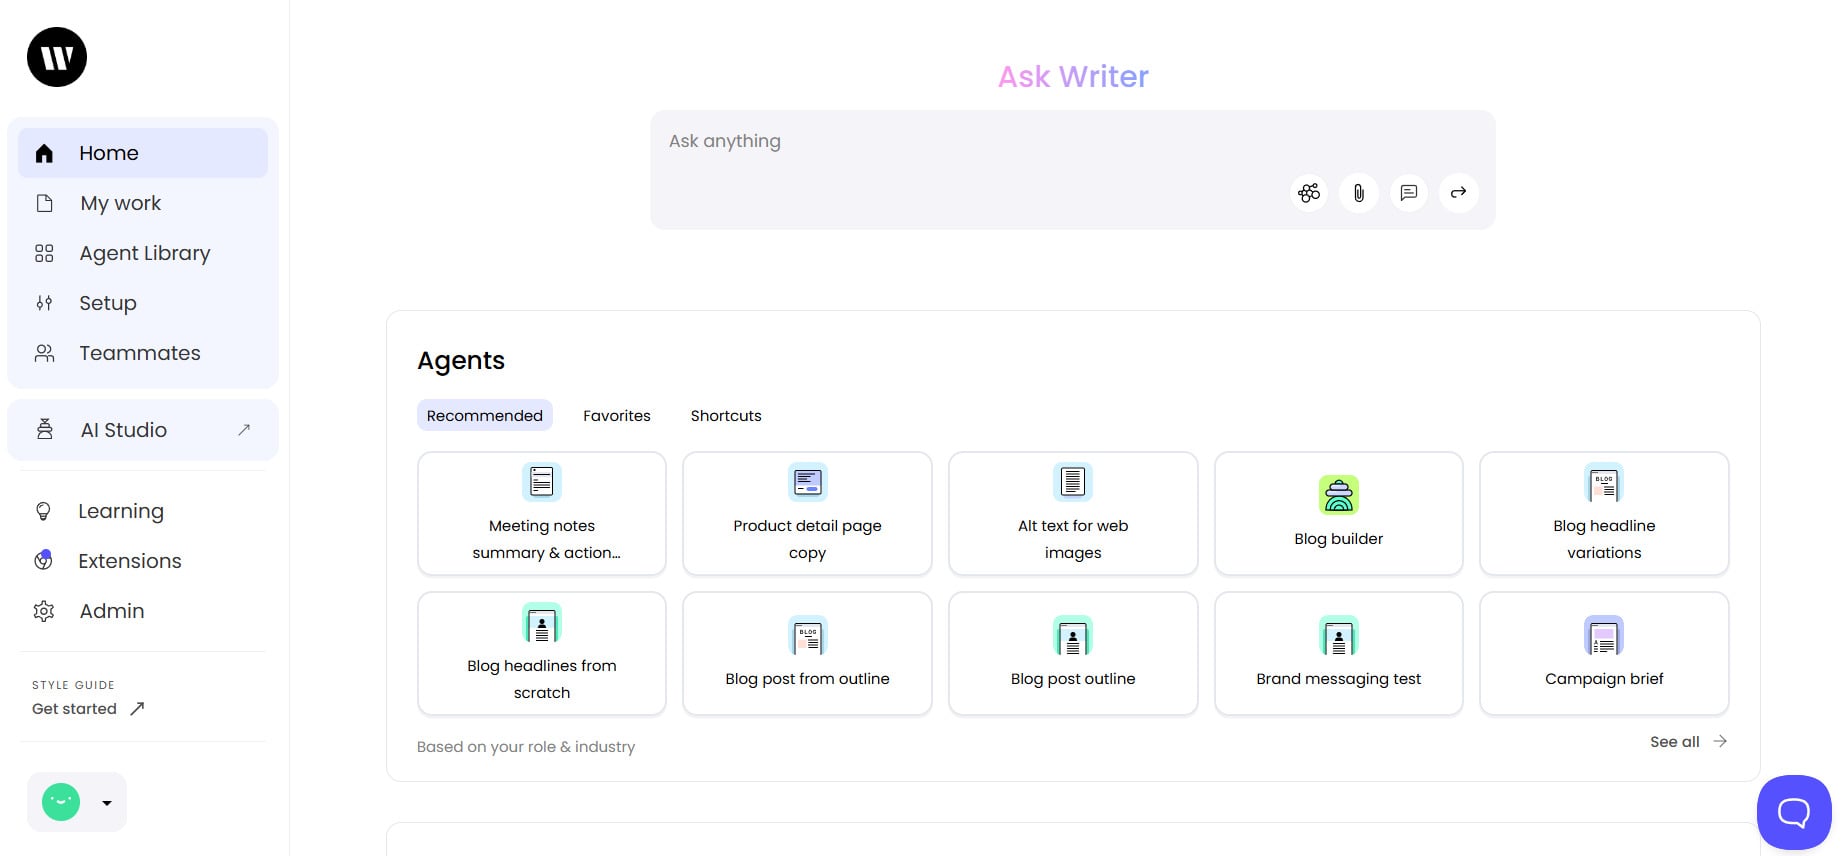
Task: Select the Recommended agents tab
Action: click(485, 416)
